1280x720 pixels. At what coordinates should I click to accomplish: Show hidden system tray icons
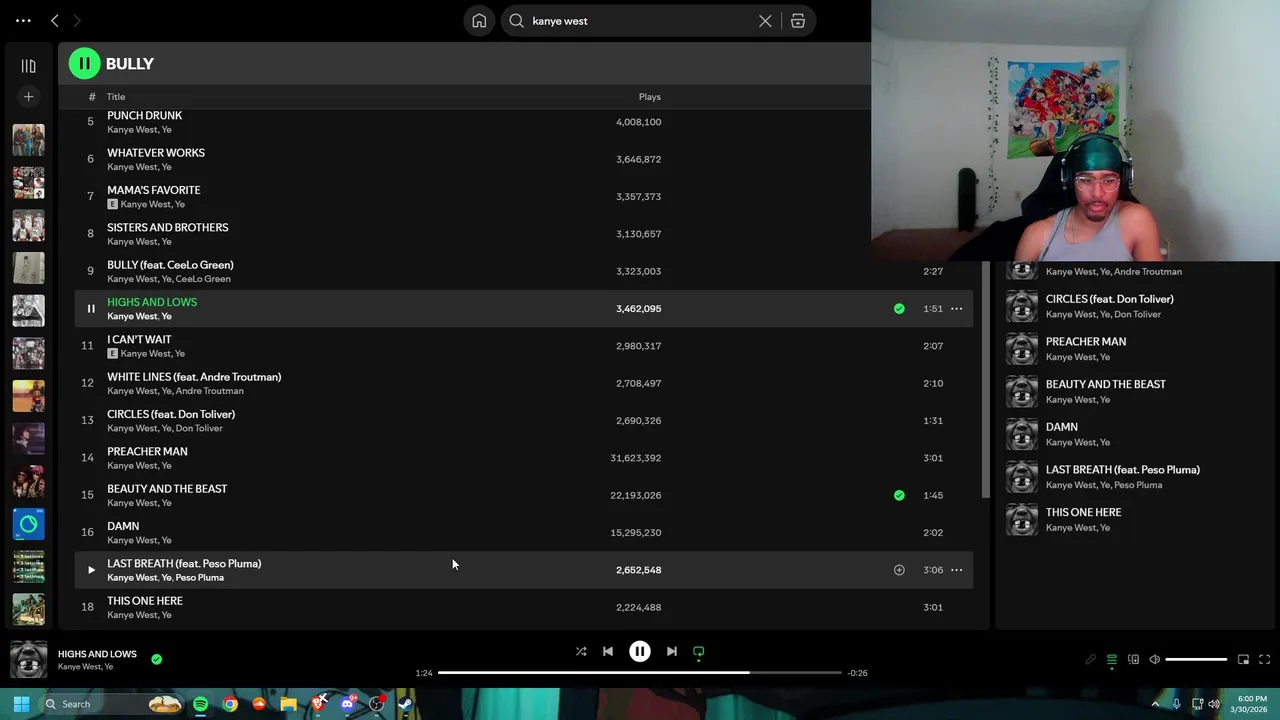1156,704
